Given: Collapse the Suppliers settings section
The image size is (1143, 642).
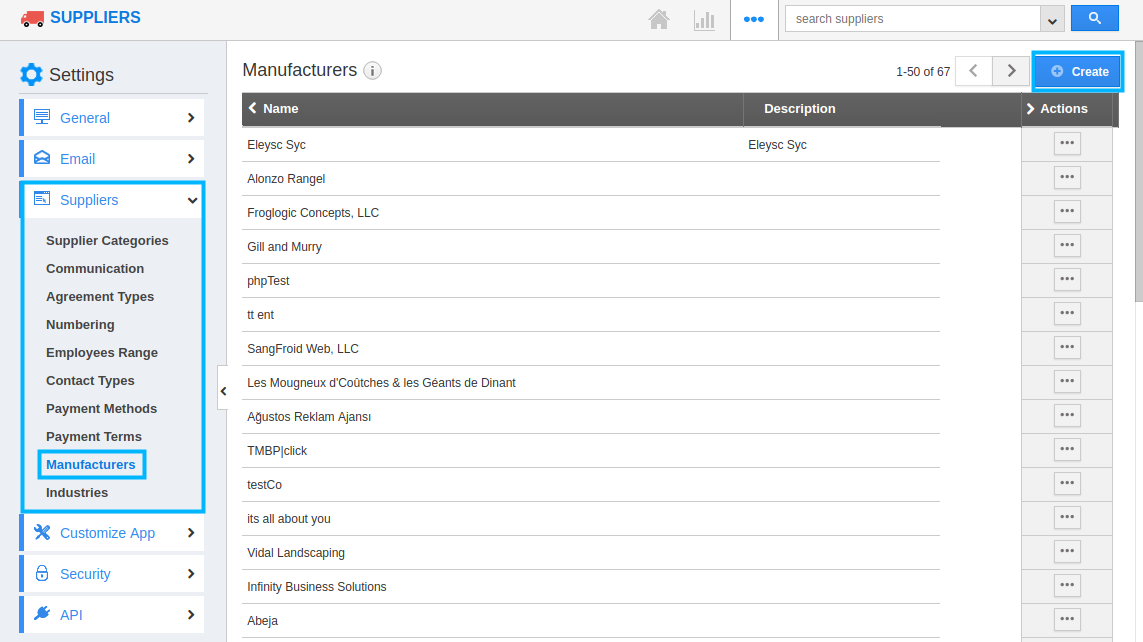Looking at the screenshot, I should click(112, 200).
